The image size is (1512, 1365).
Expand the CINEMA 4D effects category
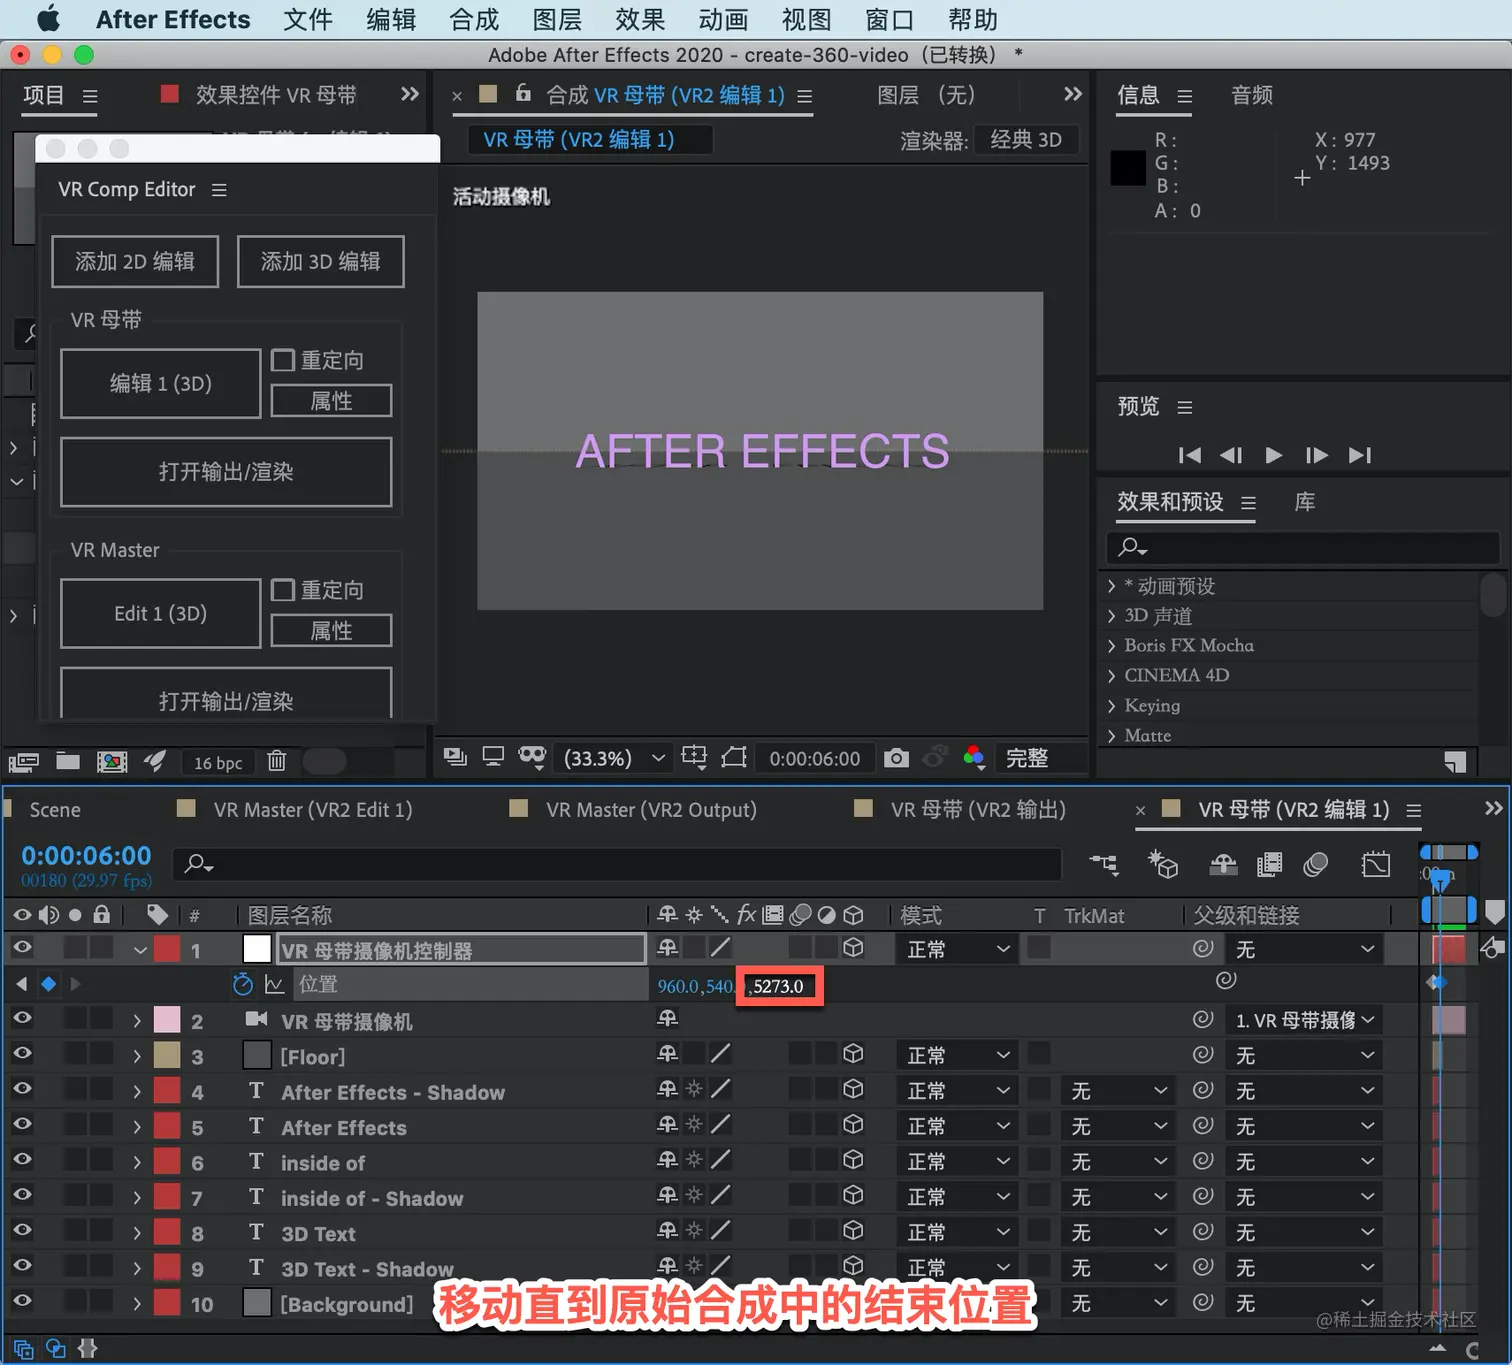coord(1111,676)
